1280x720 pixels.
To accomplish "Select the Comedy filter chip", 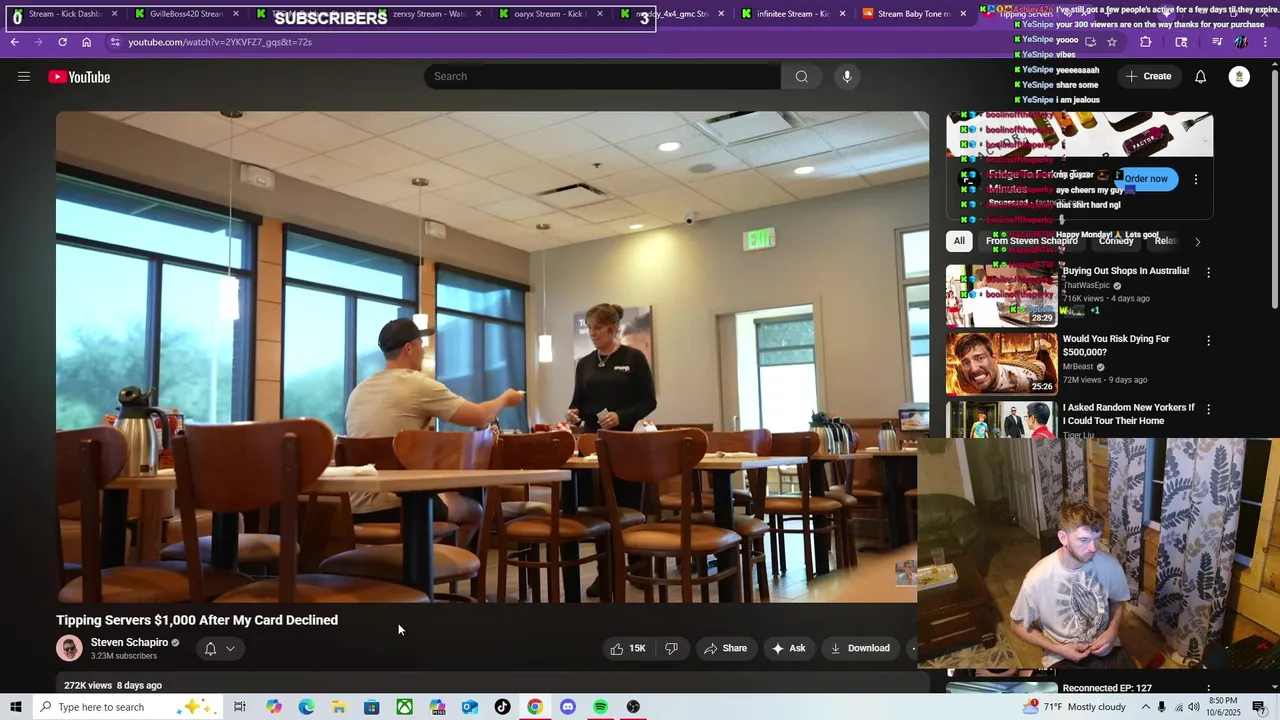I will pos(1116,241).
